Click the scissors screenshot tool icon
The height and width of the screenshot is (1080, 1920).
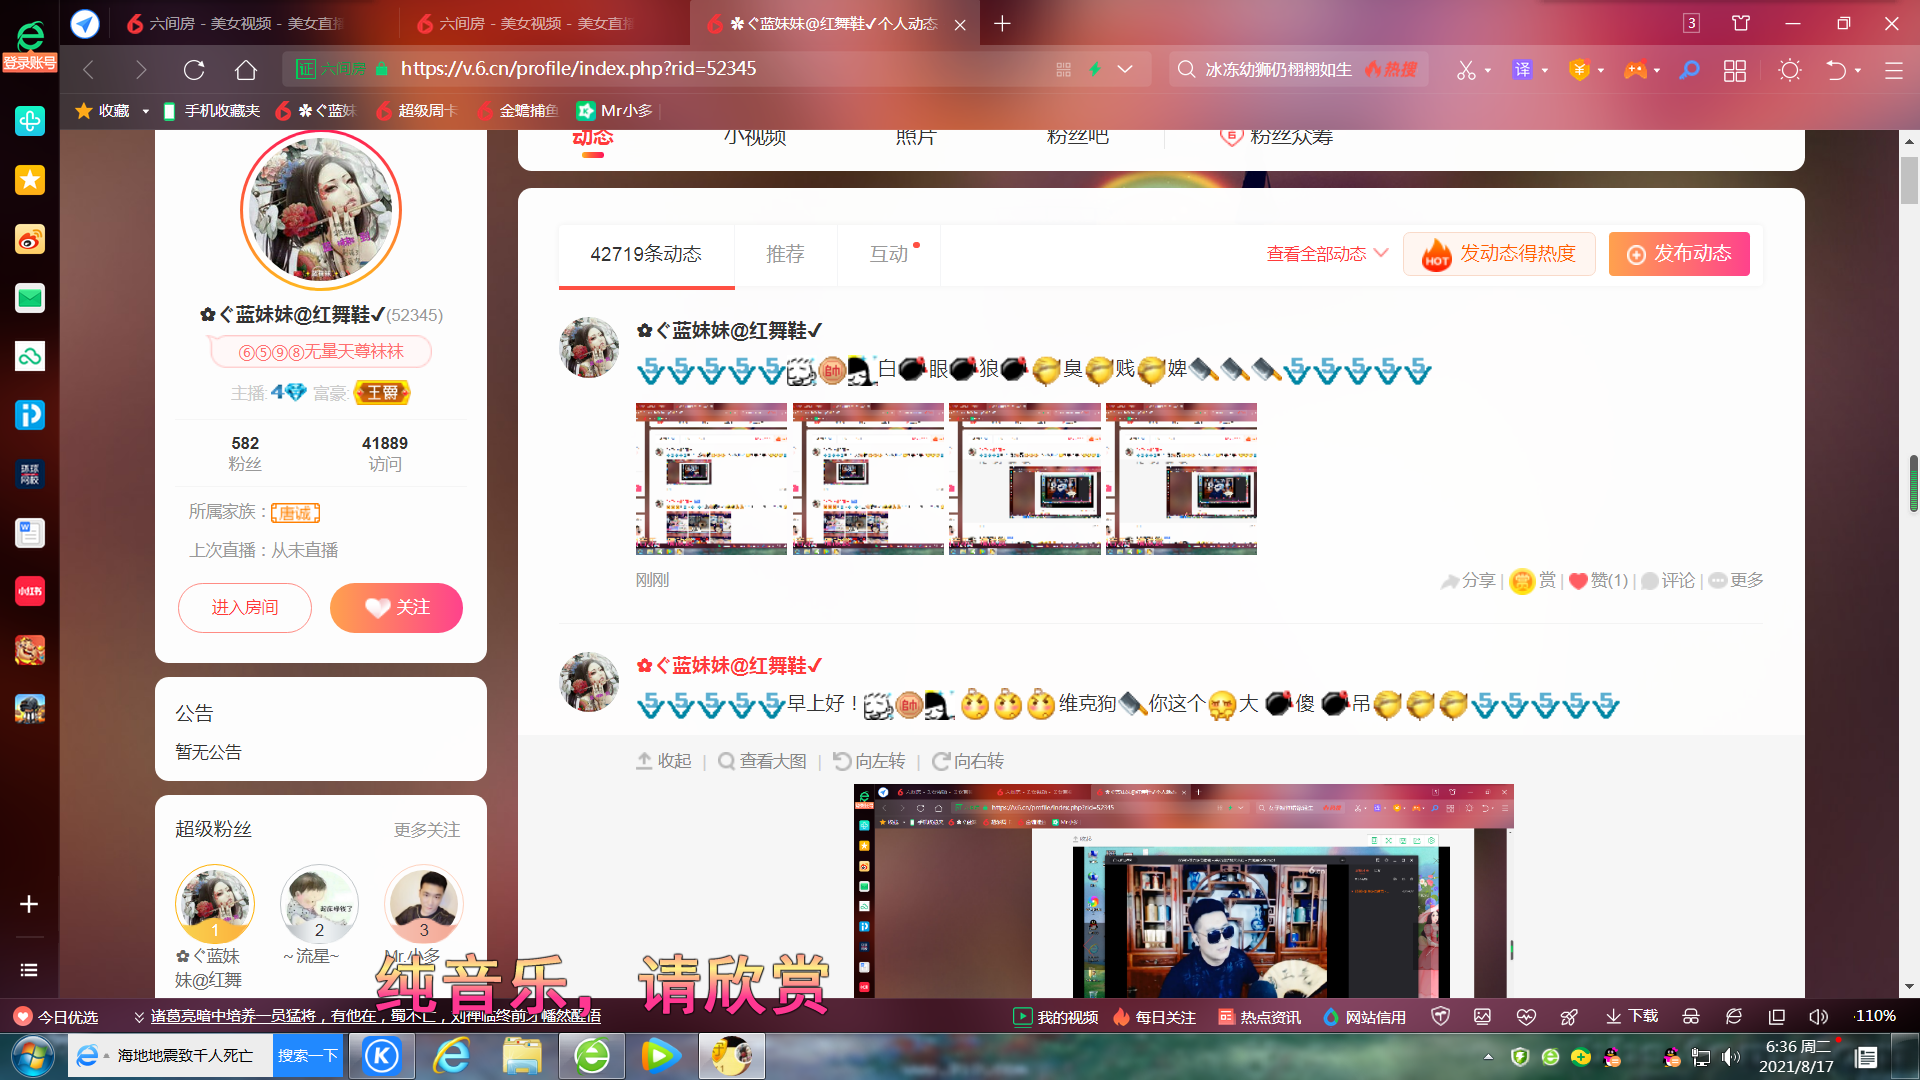pos(1466,69)
